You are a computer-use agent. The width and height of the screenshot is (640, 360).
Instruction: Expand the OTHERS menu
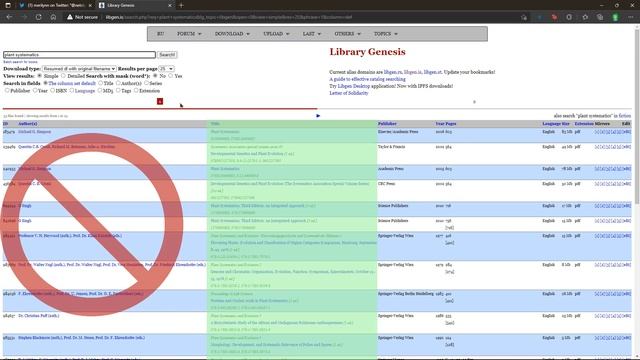[347, 34]
